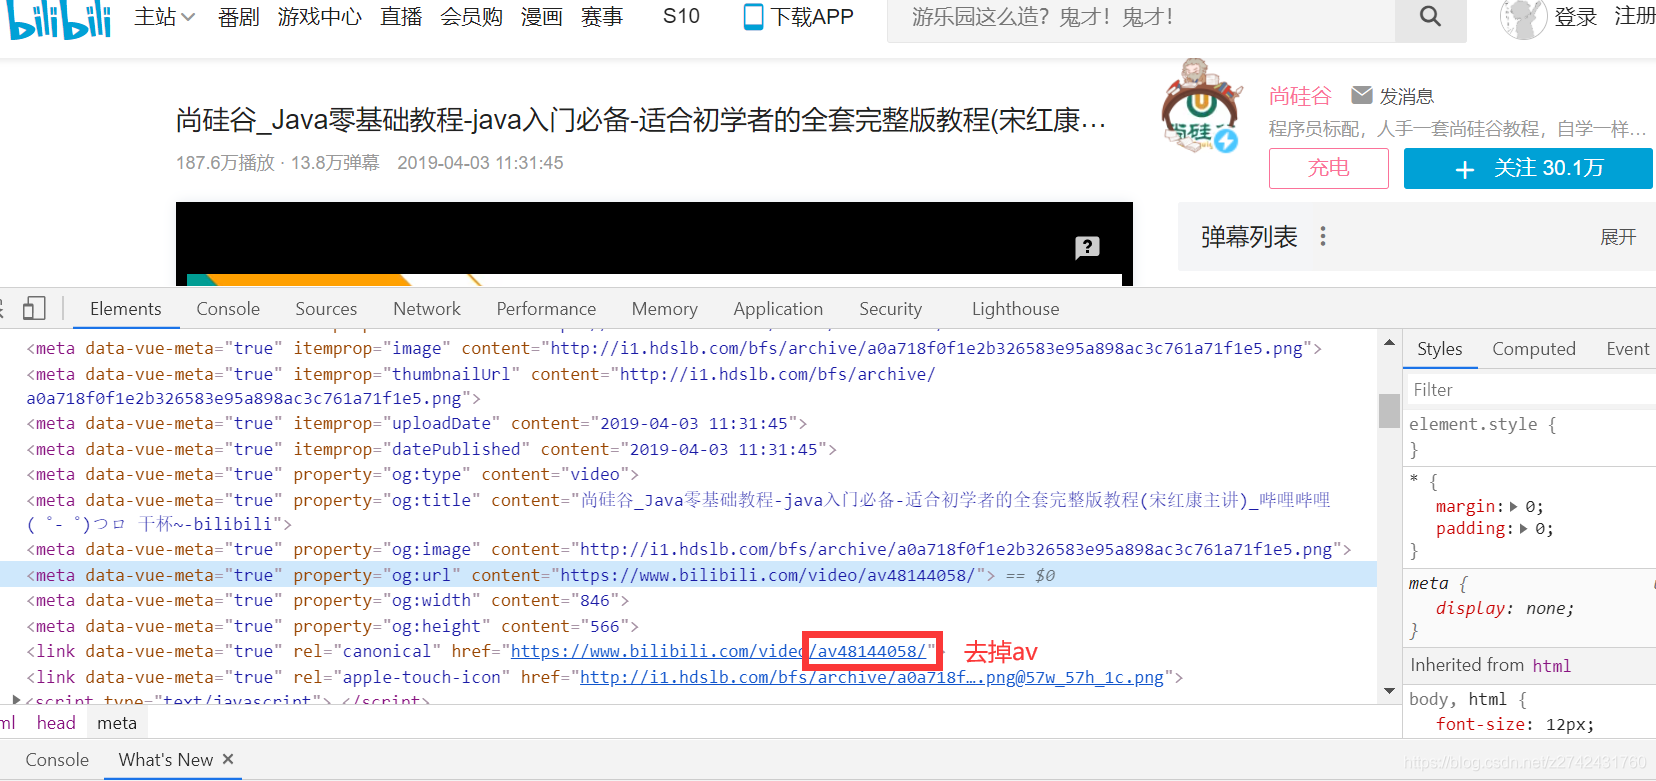Screen dimensions: 1656x781
Task: Click the html link in Inherited from
Action: coord(1551,666)
